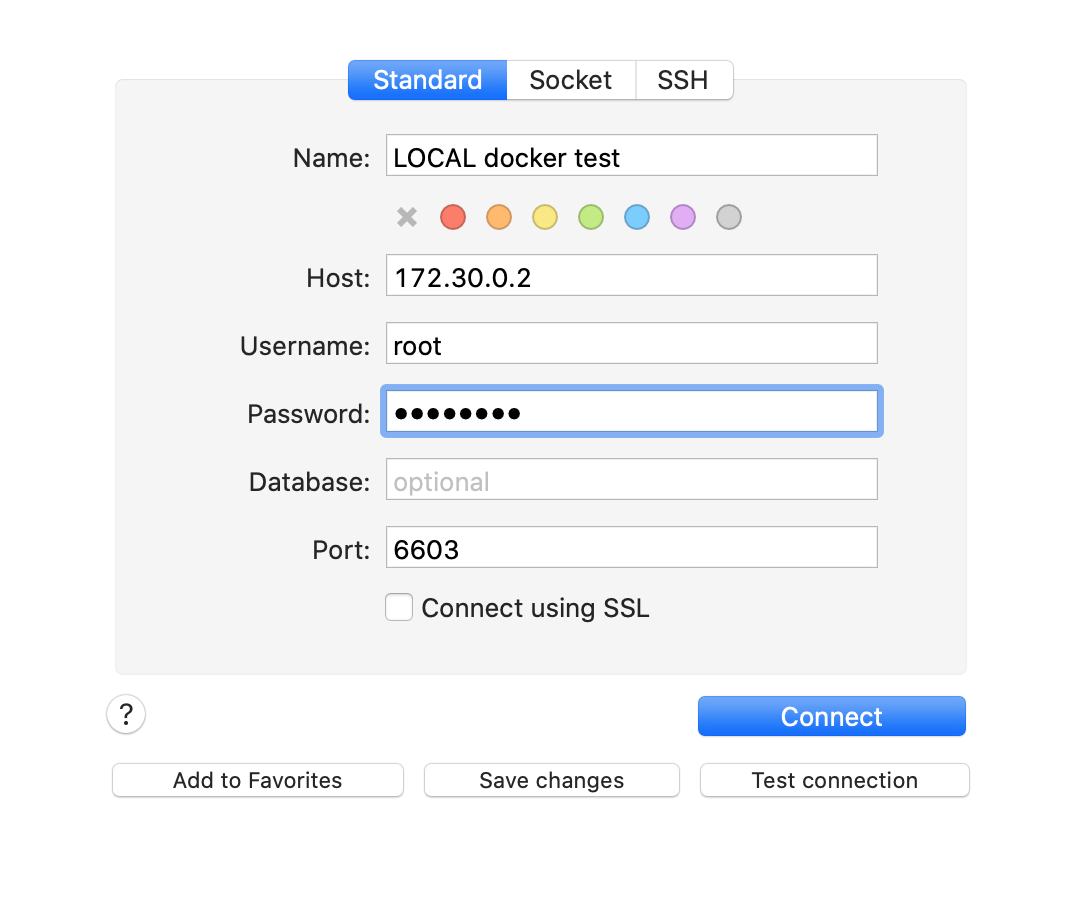
Task: Clear the color label with X icon
Action: (x=407, y=217)
